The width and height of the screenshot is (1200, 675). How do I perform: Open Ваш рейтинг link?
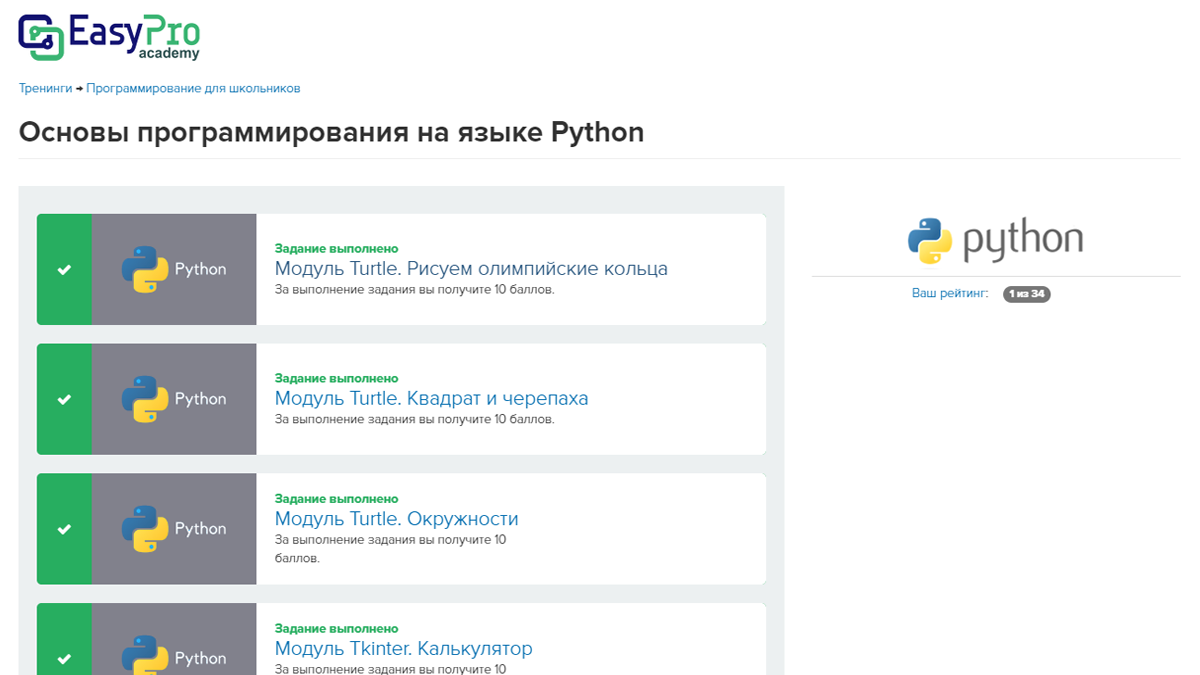pyautogui.click(x=950, y=293)
